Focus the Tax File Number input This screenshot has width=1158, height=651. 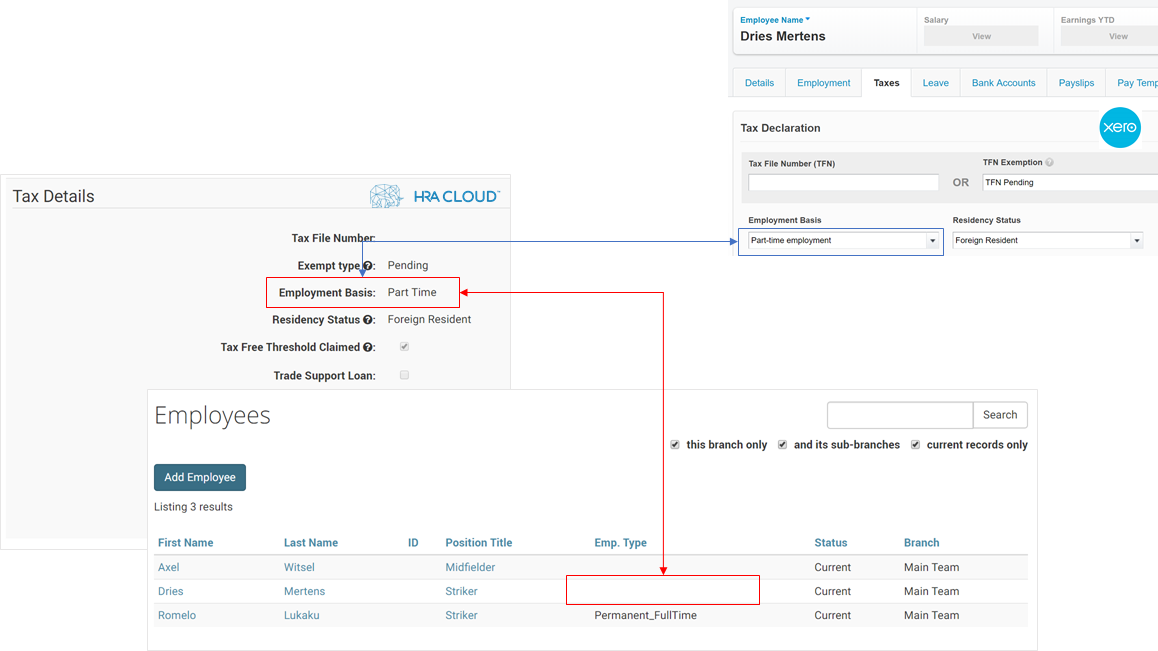pyautogui.click(x=843, y=183)
